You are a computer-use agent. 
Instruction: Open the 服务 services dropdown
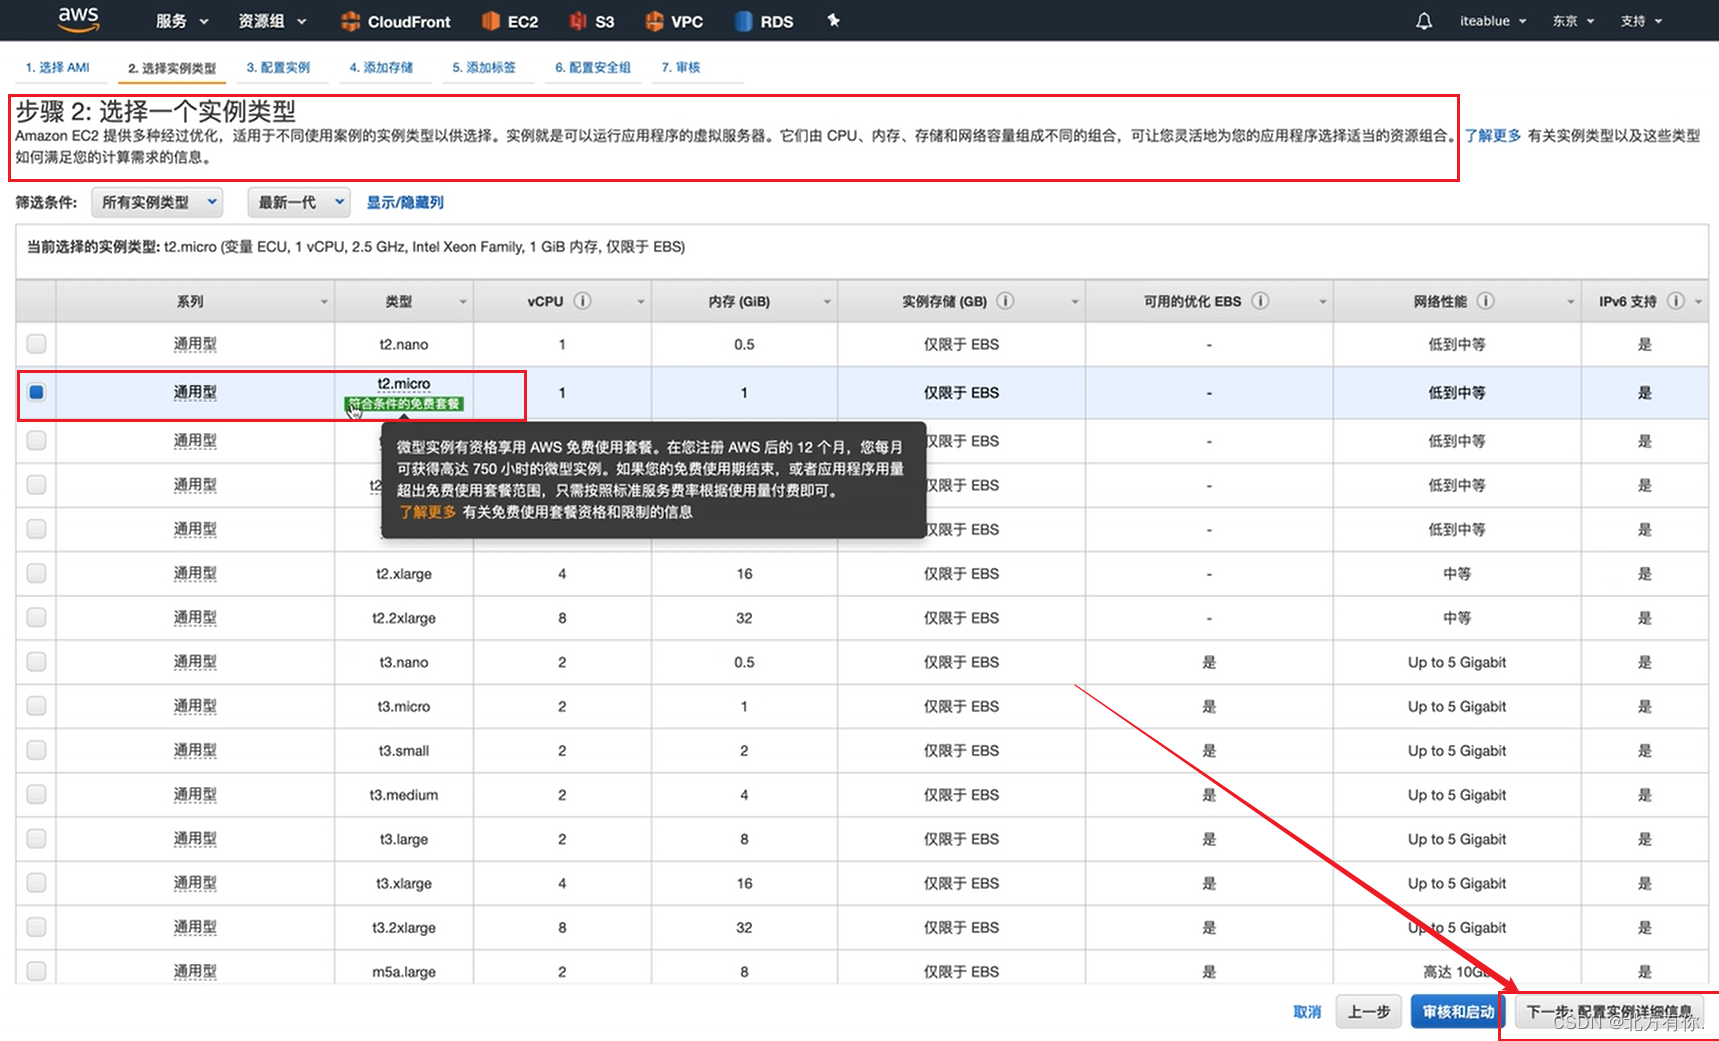[182, 21]
